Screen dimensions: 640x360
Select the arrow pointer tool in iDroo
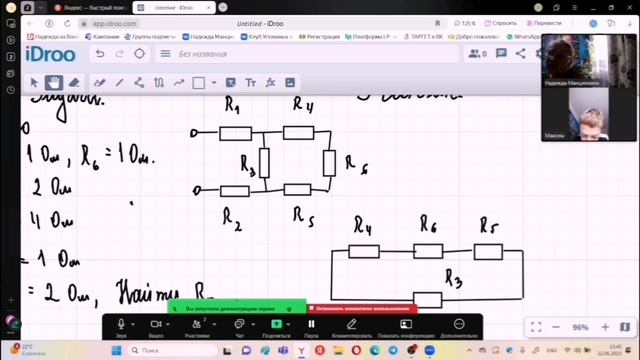pos(34,83)
